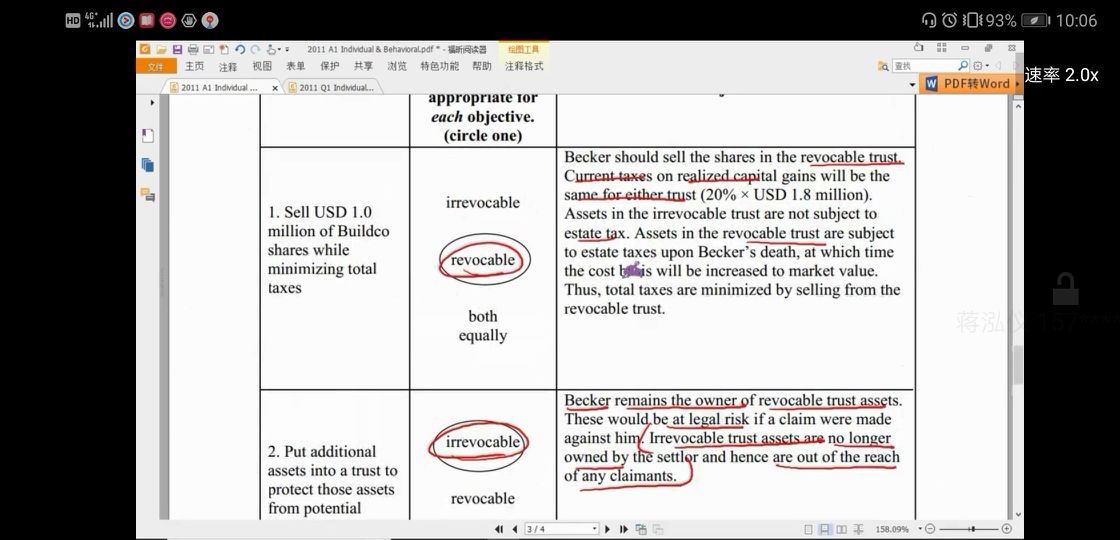Open the 注释格式 ribbon tab

pos(524,66)
